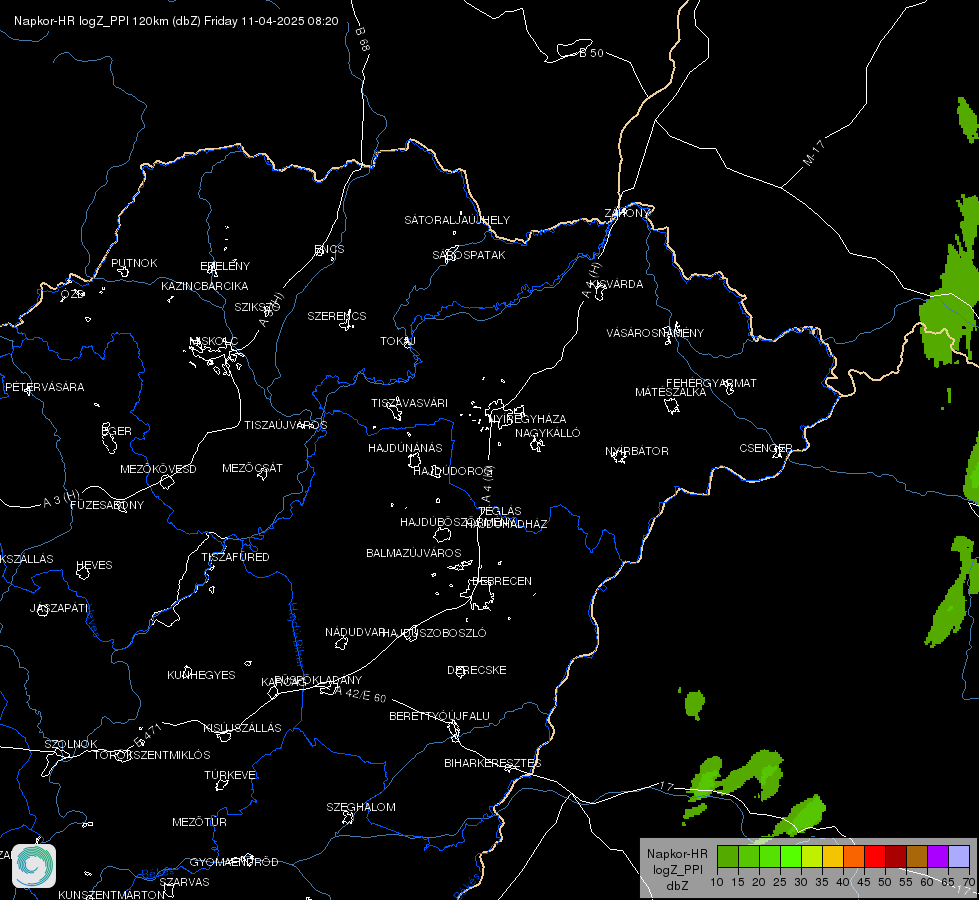Click the GYOMAENDRŐD town label
The height and width of the screenshot is (900, 979).
pyautogui.click(x=234, y=862)
